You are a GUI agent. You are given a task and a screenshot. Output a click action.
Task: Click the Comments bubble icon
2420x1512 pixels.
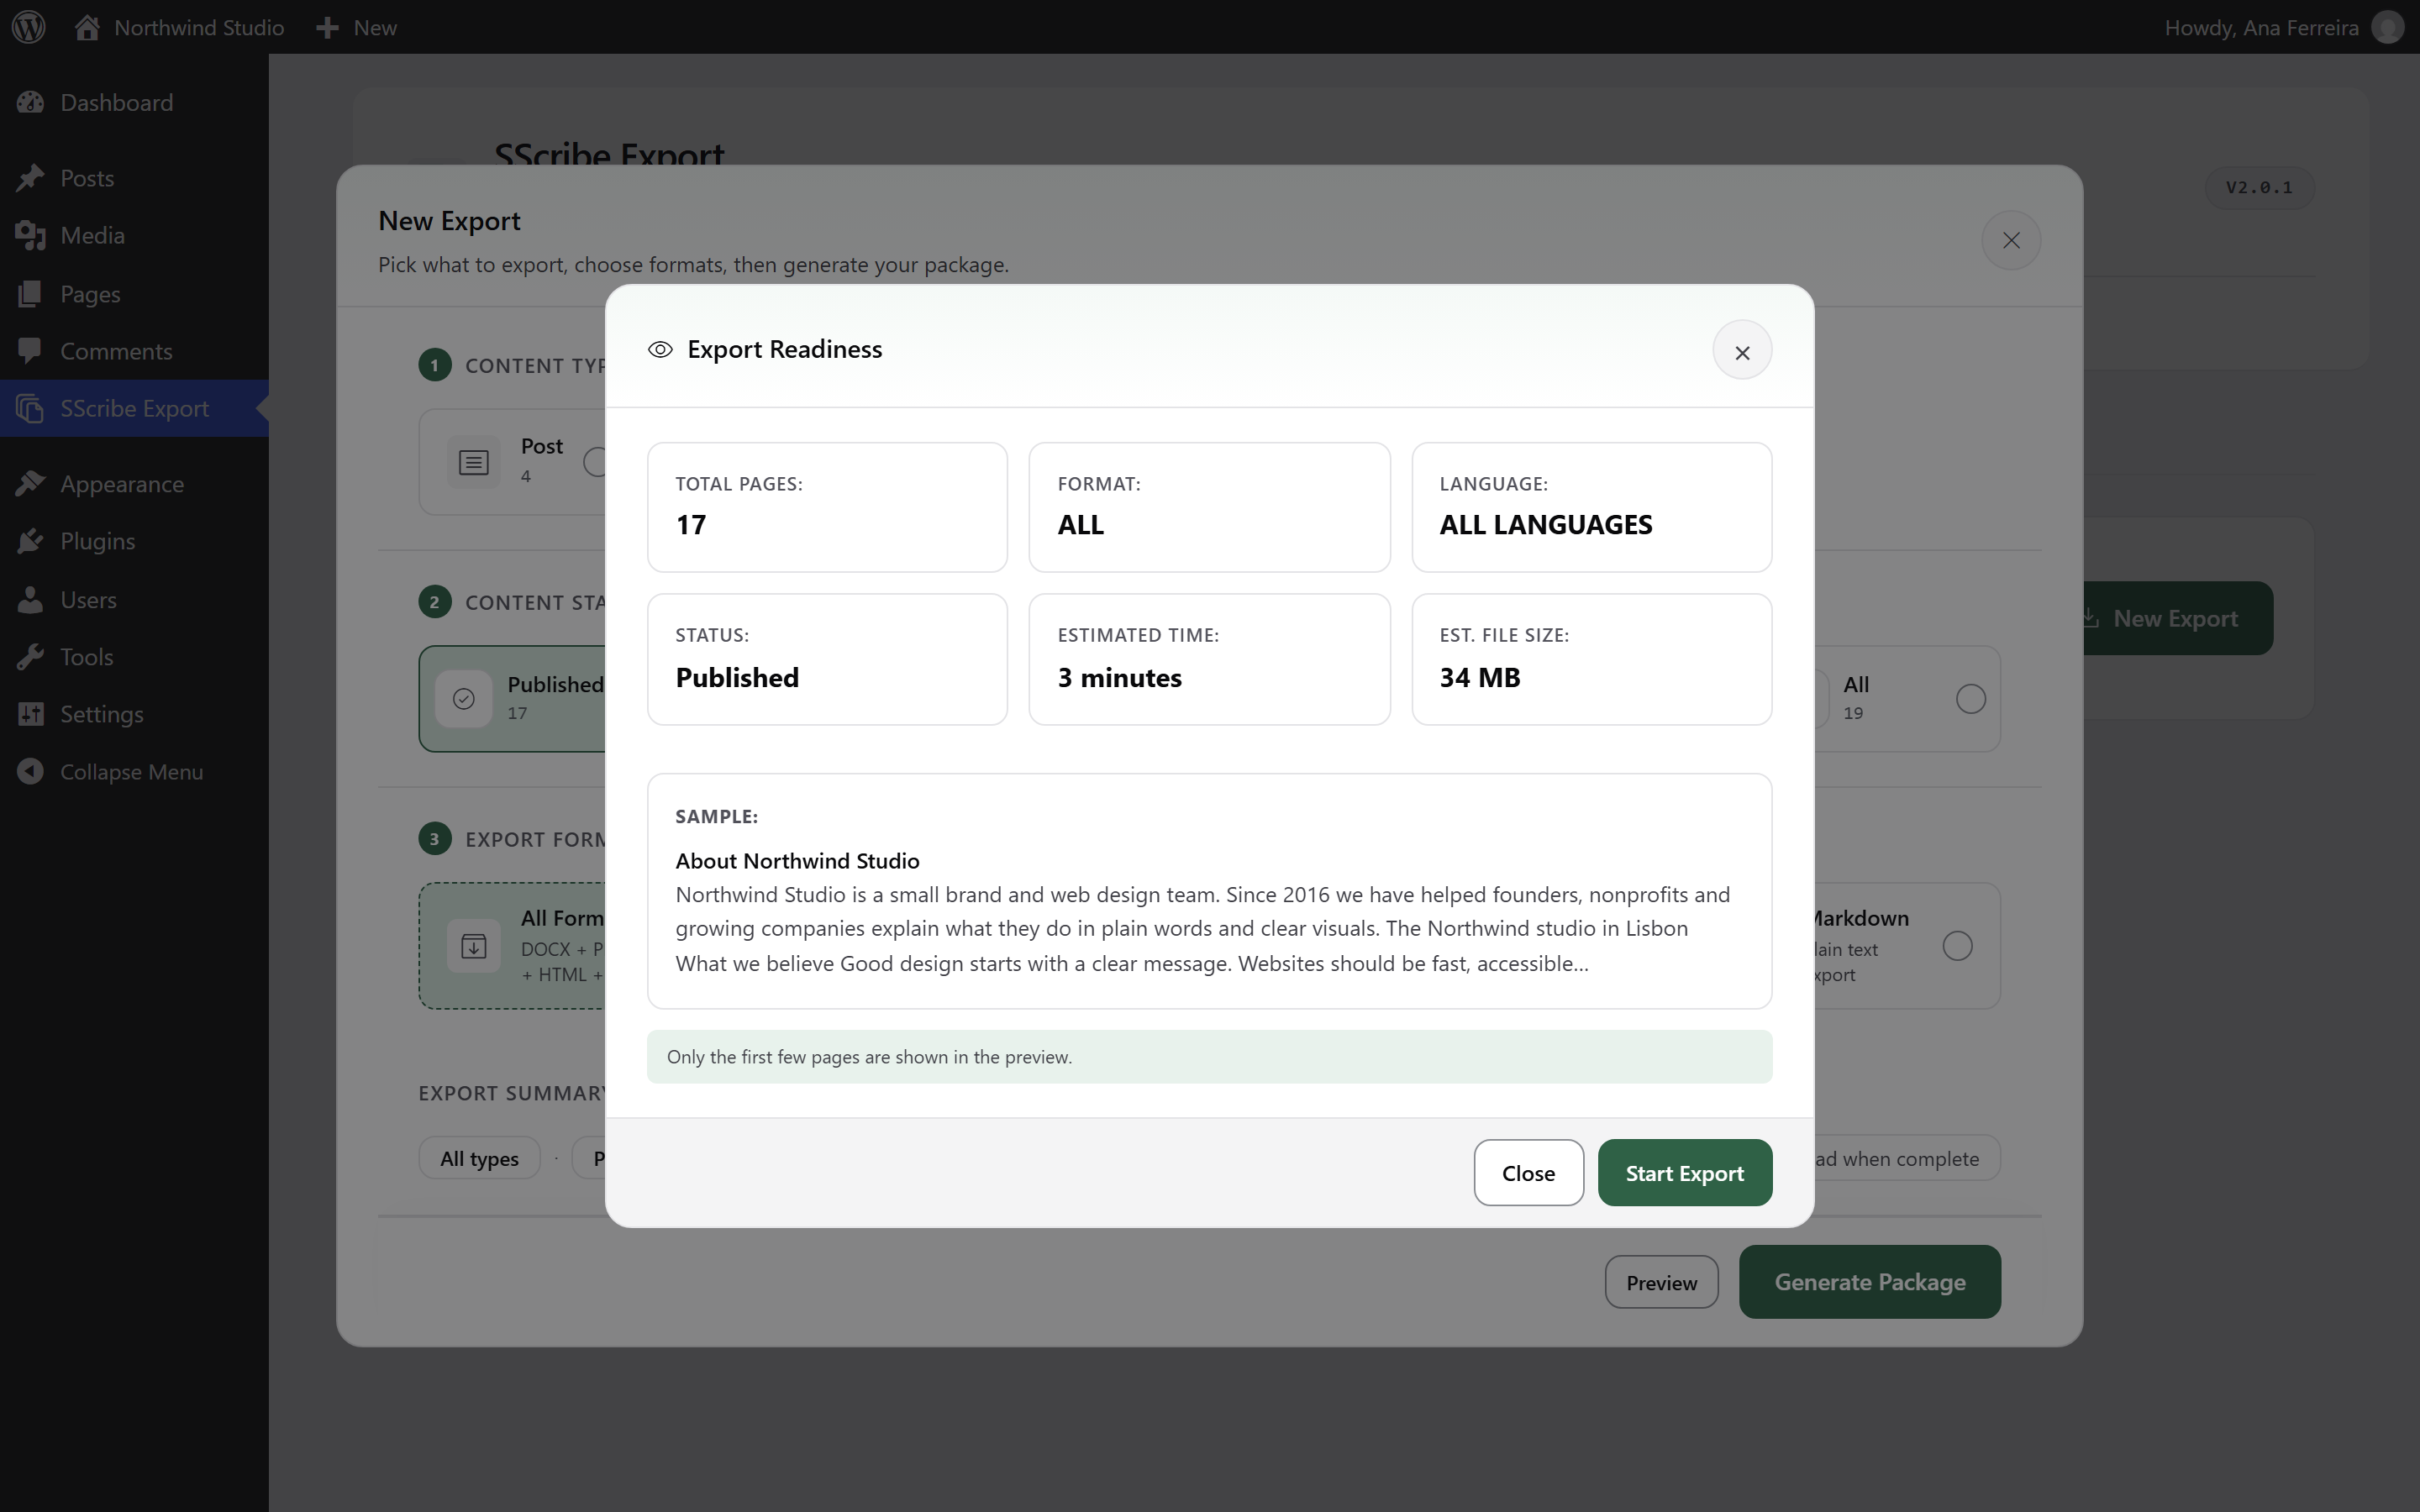30,350
